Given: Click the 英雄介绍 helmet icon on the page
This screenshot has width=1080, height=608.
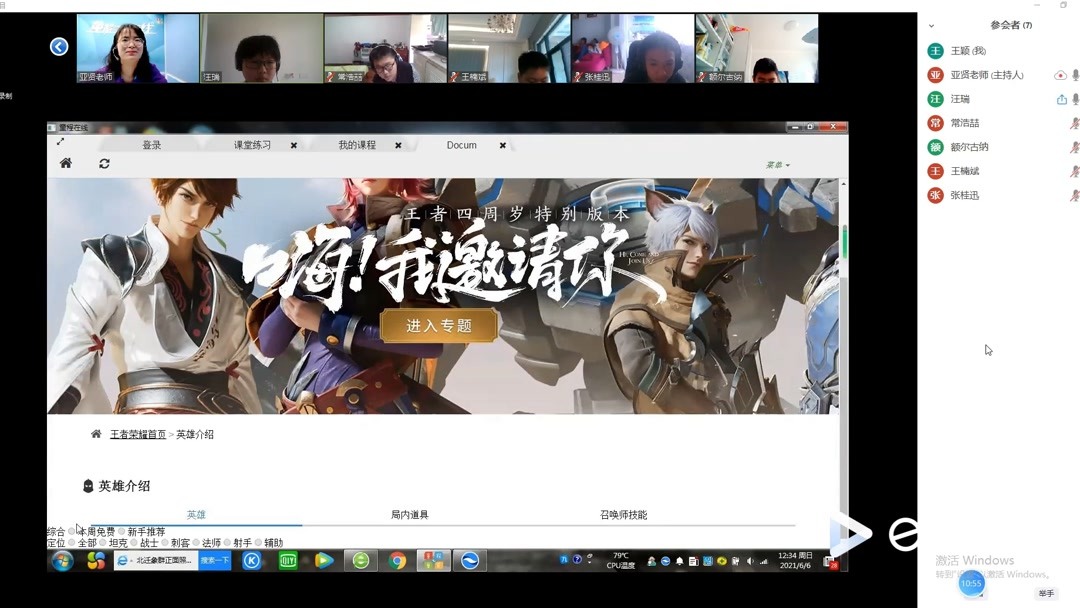Looking at the screenshot, I should tap(88, 486).
